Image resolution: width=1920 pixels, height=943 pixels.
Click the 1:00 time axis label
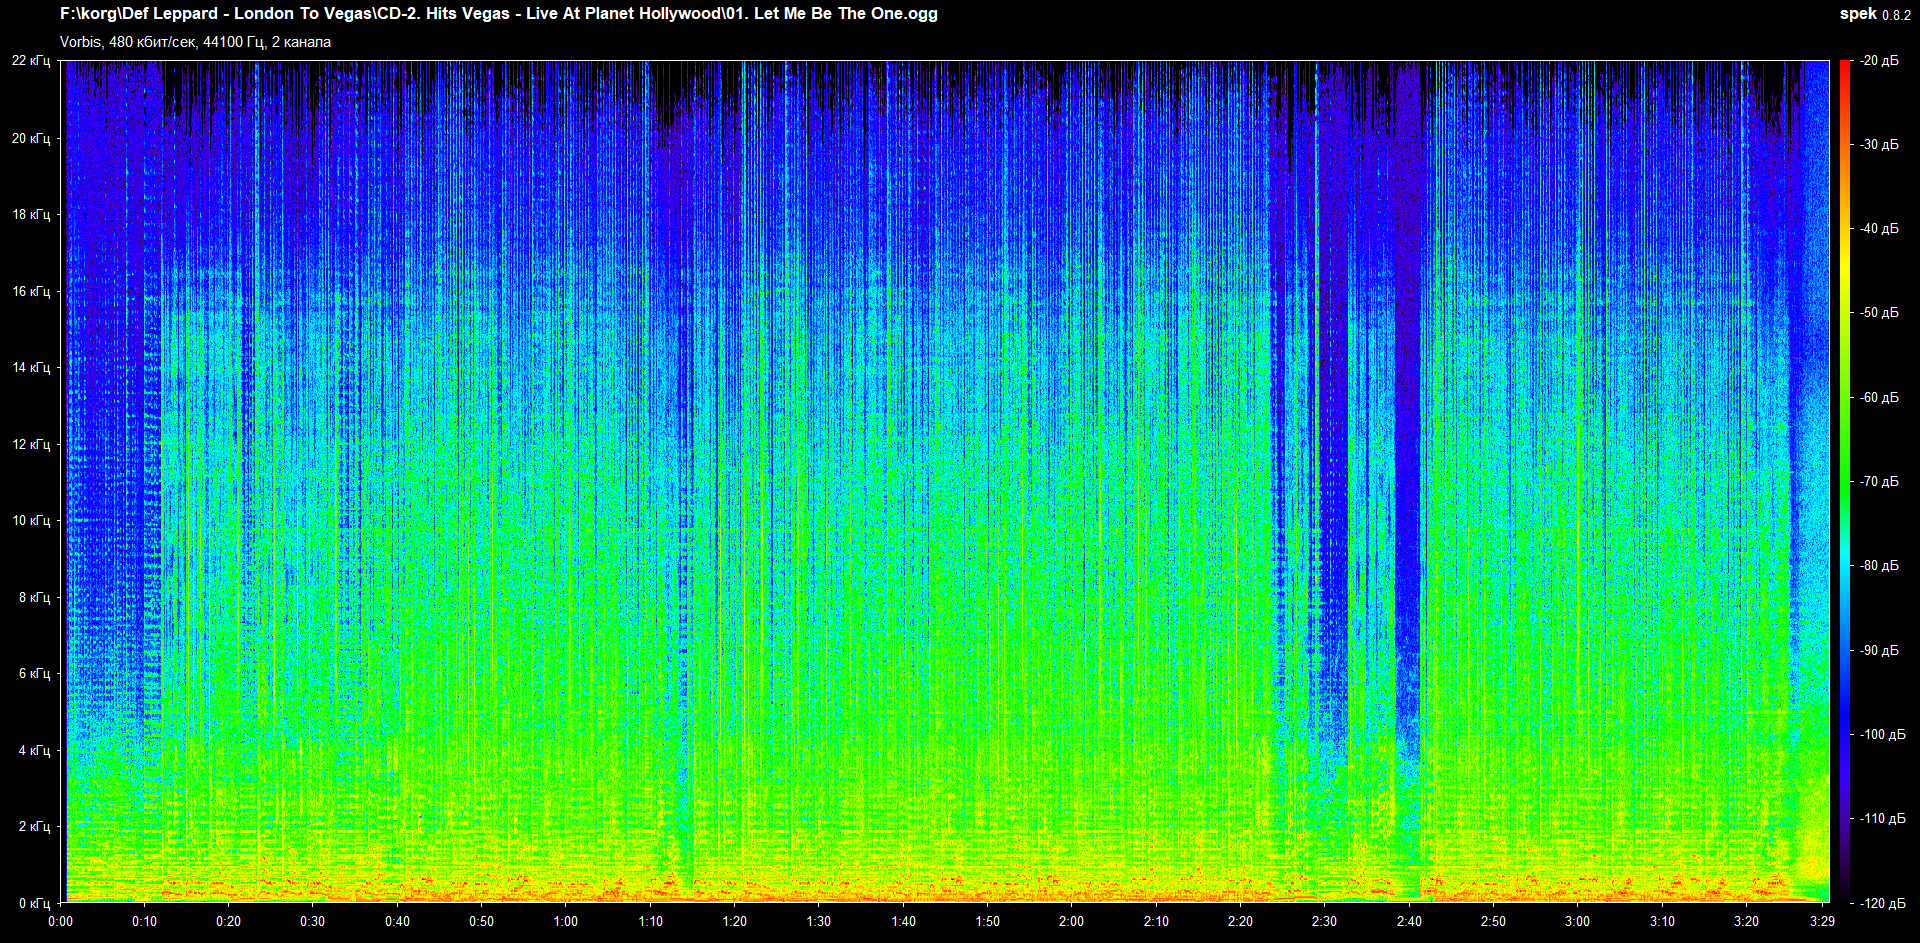pos(566,921)
